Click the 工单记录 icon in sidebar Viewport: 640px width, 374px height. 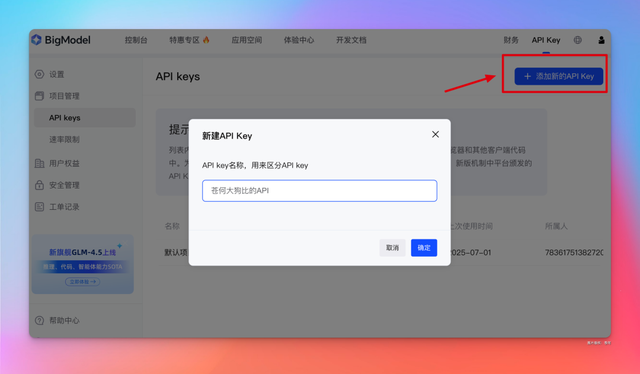point(39,207)
